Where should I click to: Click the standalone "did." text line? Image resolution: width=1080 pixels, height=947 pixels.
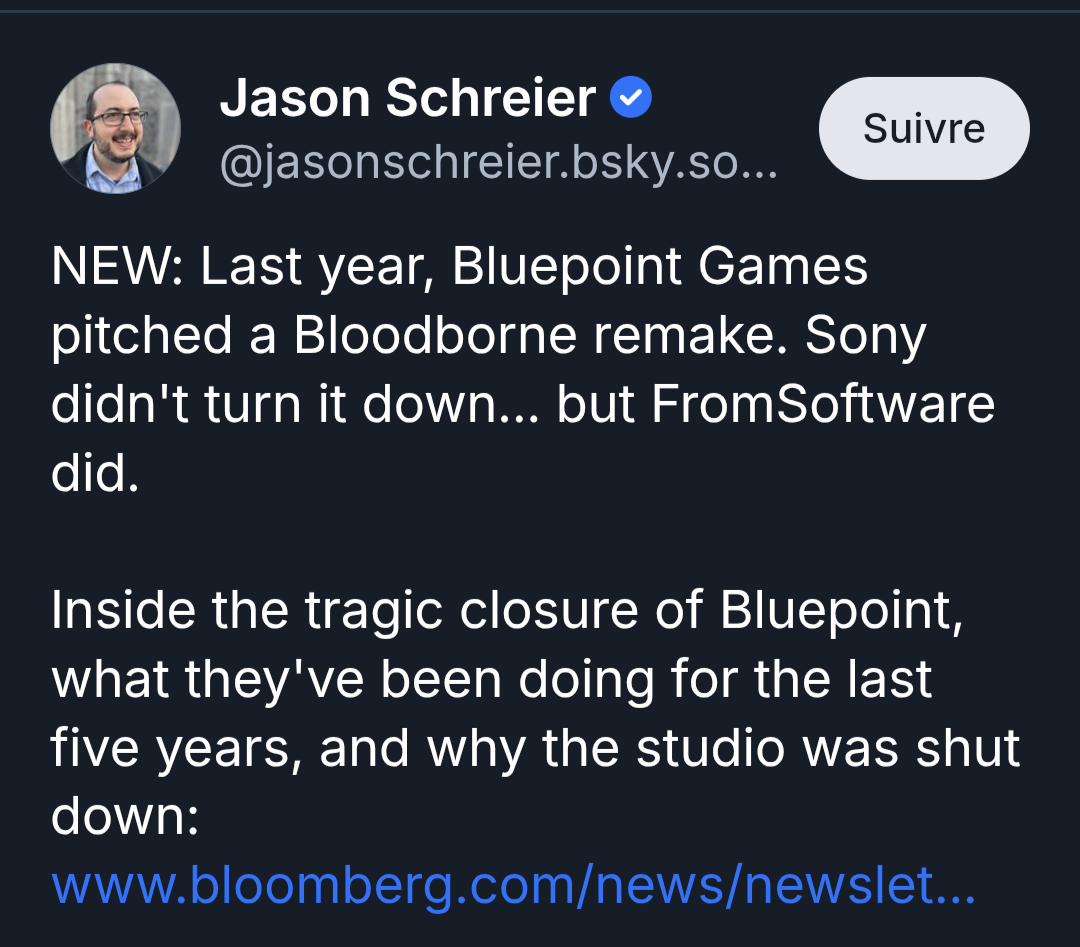[94, 474]
